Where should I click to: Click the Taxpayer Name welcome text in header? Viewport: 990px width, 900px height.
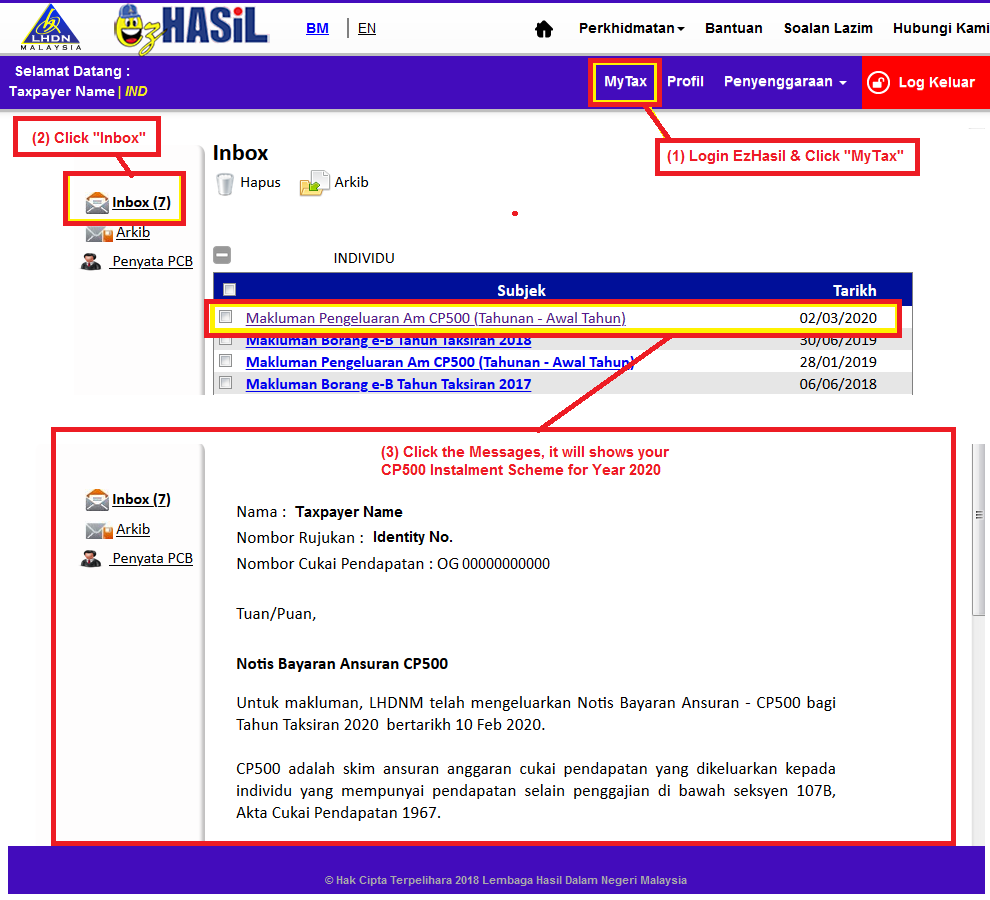[62, 92]
